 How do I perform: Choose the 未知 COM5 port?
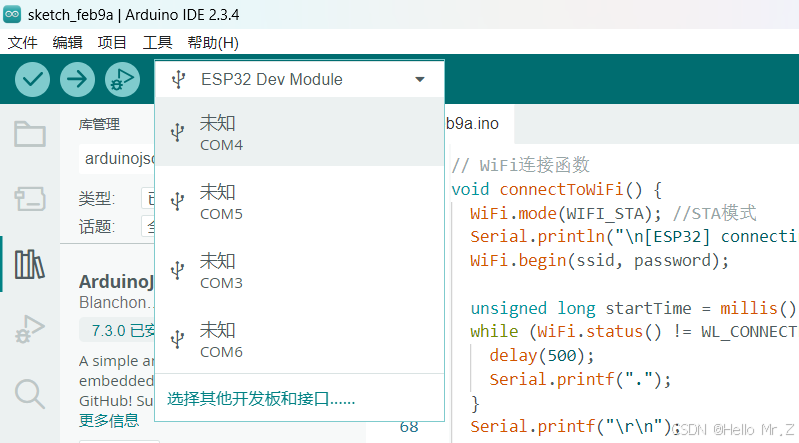[299, 201]
